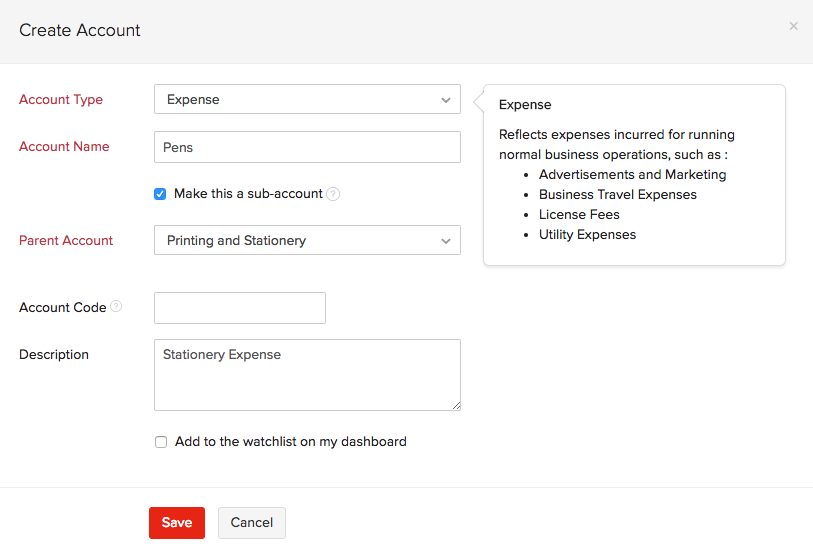
Task: Expand the Parent Account dropdown
Action: click(307, 240)
